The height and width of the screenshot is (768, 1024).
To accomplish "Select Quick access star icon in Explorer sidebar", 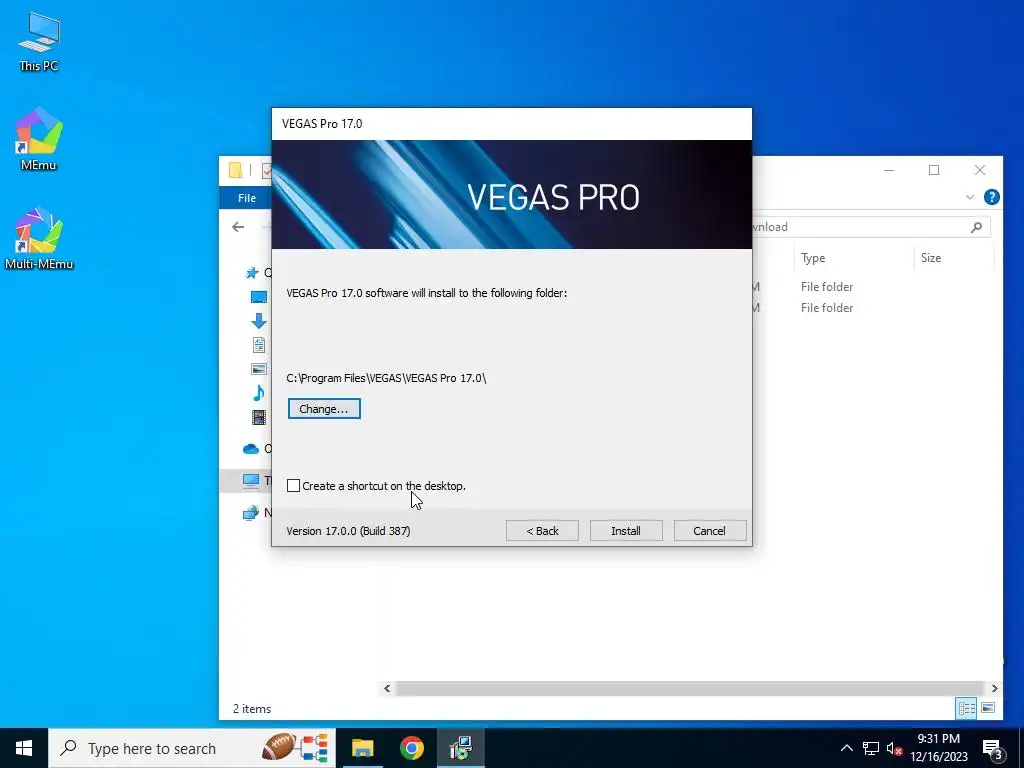I will [x=252, y=272].
